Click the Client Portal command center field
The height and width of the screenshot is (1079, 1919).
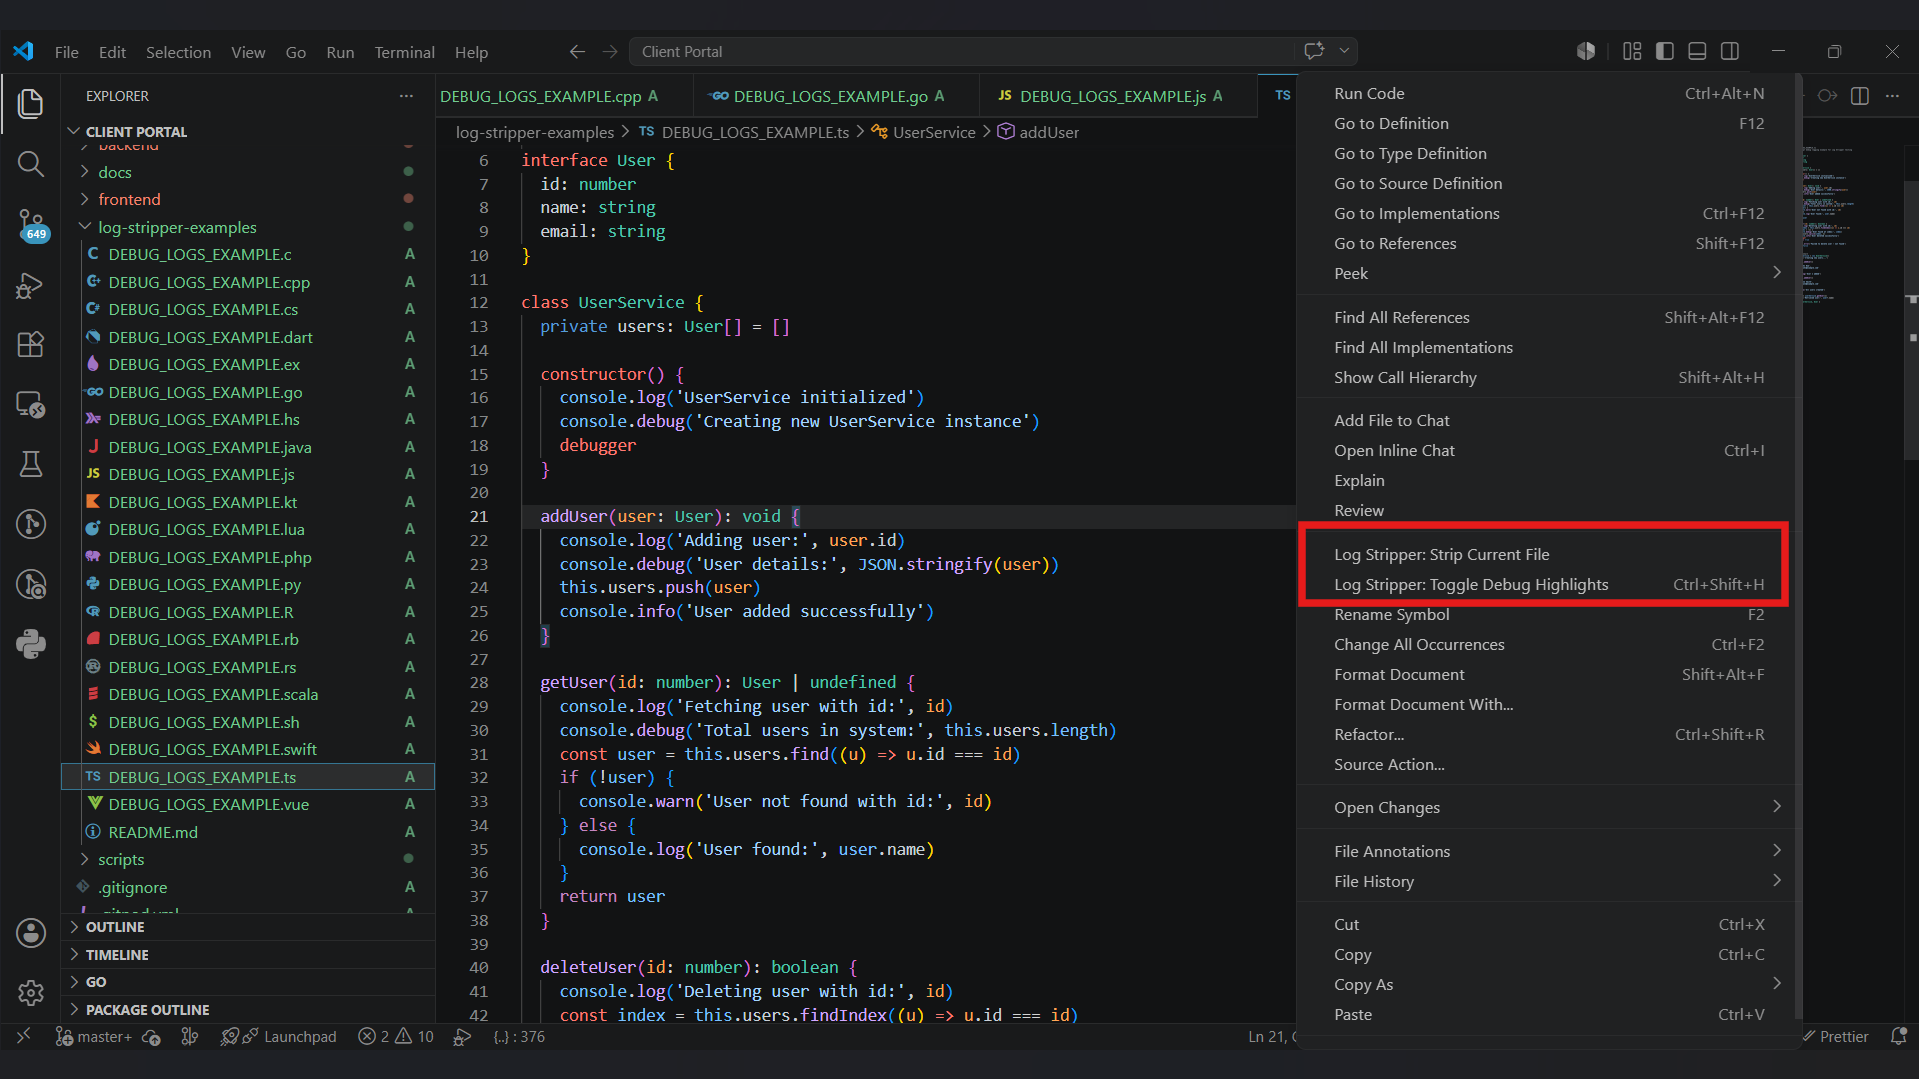[x=960, y=52]
